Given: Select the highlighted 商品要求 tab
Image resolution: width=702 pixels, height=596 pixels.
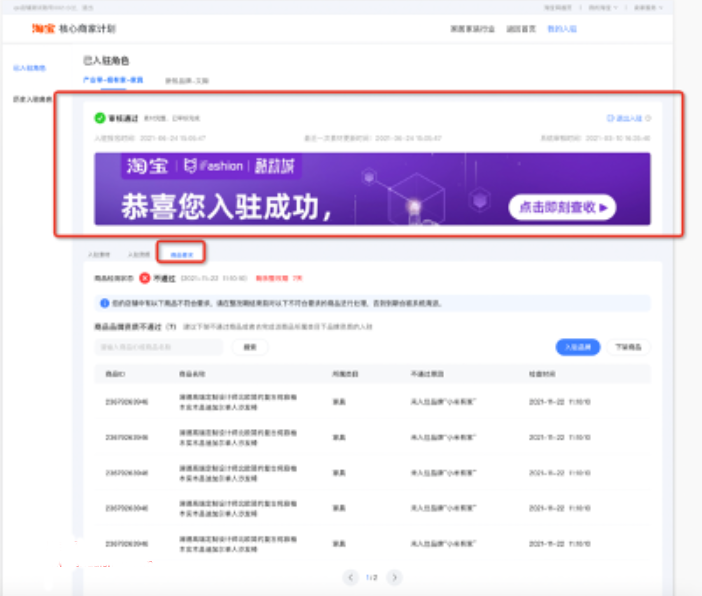Looking at the screenshot, I should (181, 255).
